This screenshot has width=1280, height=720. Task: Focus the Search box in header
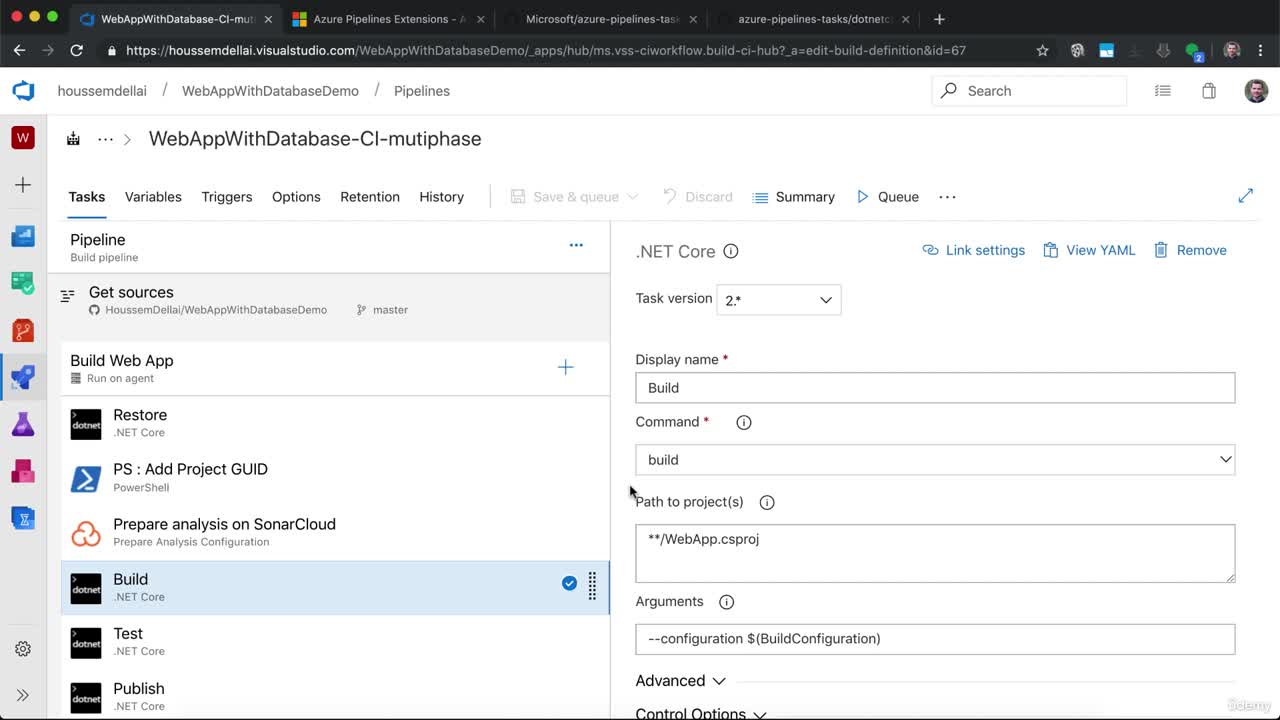(x=1029, y=91)
